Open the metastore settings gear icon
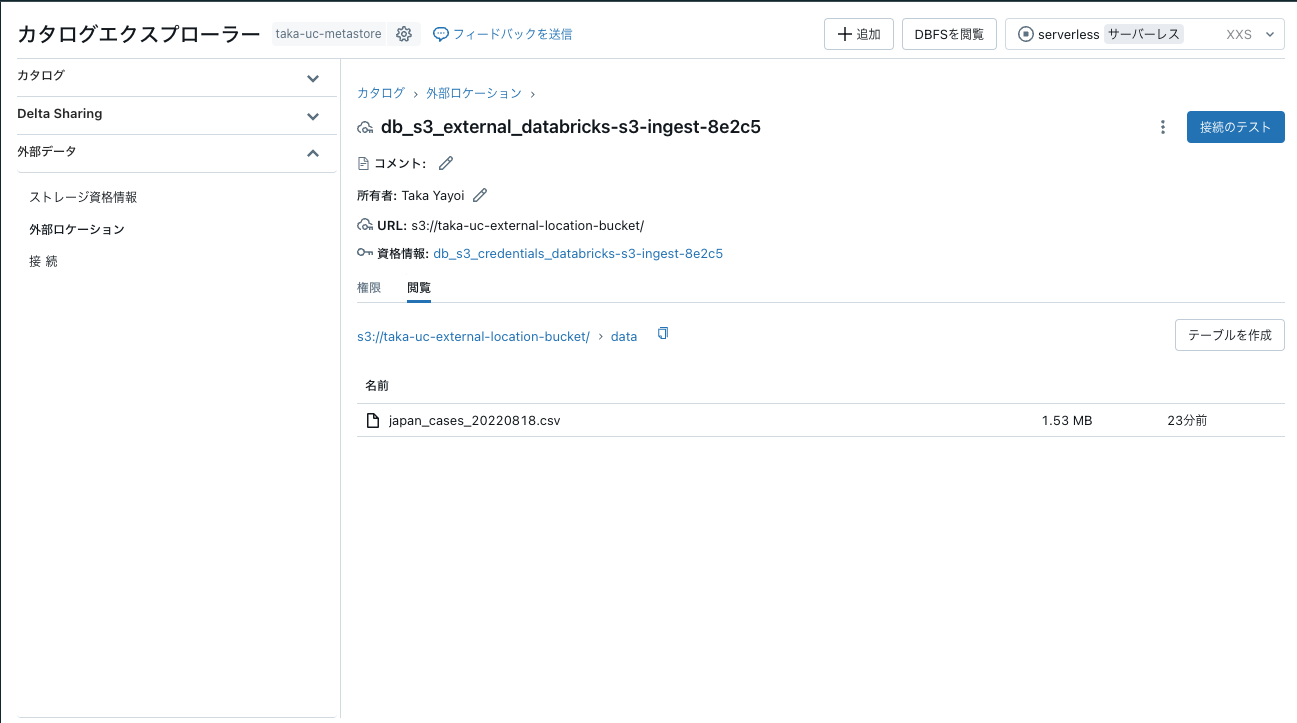1297x723 pixels. pos(404,33)
